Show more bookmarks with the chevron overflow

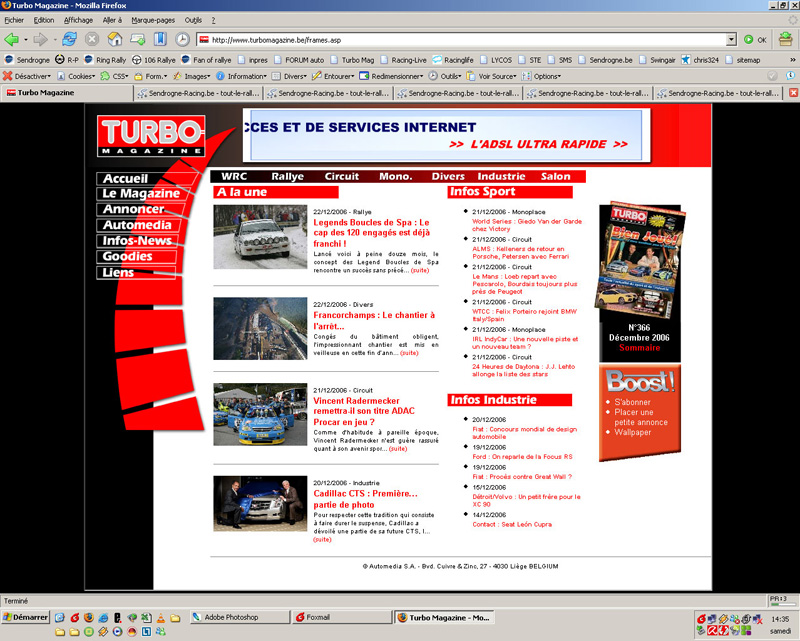792,60
